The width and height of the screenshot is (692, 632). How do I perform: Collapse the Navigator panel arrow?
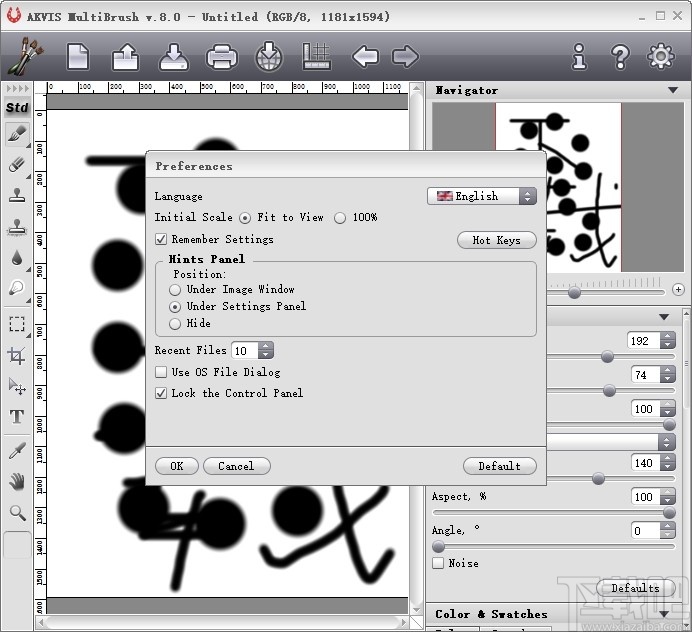point(673,90)
